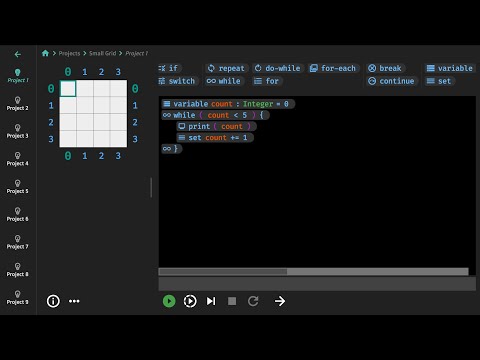Image resolution: width=480 pixels, height=360 pixels.
Task: Run the program with green play button
Action: (x=169, y=301)
